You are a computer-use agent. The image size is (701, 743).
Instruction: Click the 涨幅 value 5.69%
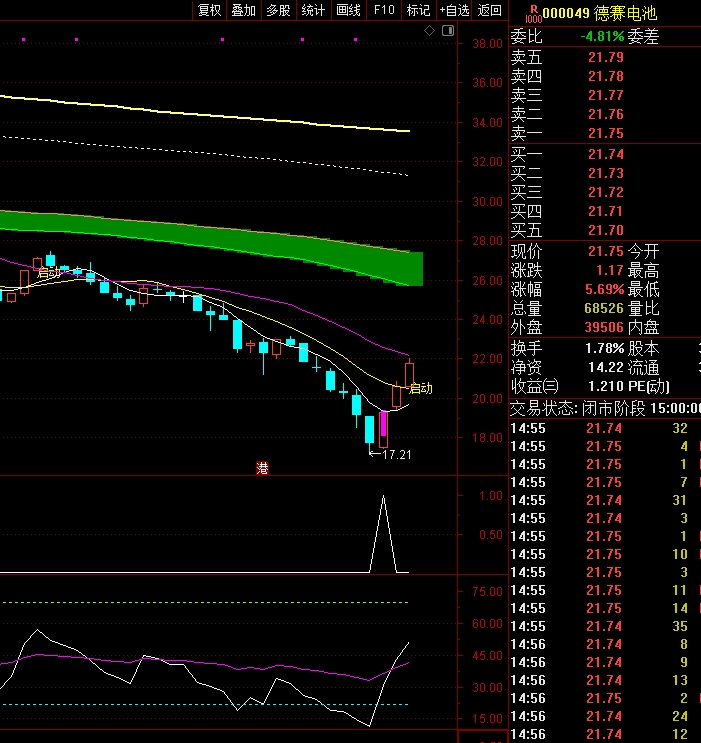click(604, 289)
